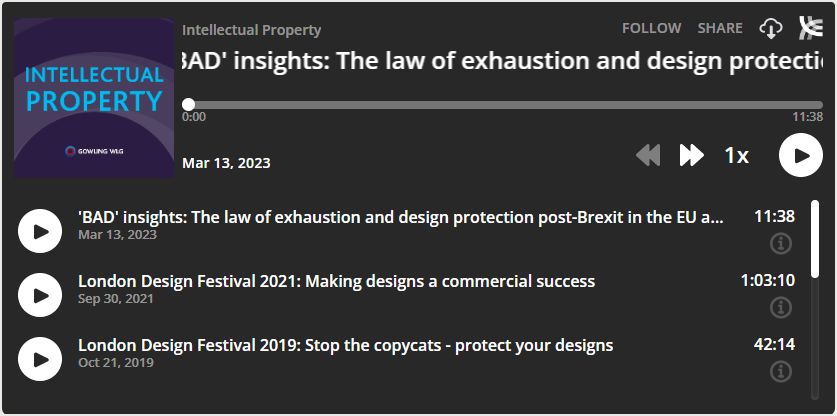Click the FOLLOW button
Screen dimensions: 837x416
point(651,28)
